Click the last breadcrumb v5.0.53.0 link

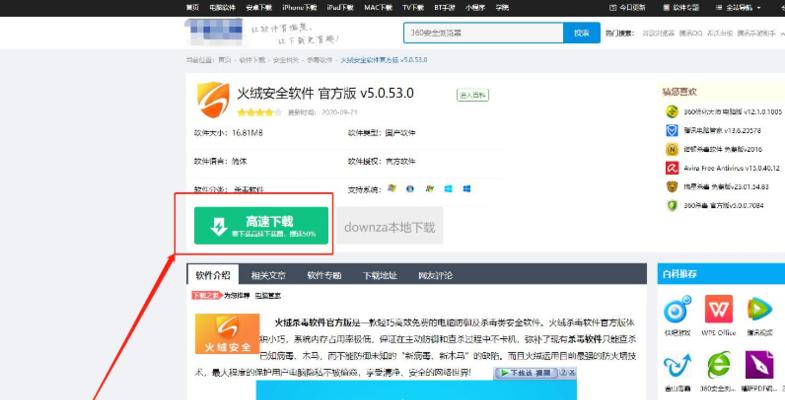[384, 60]
